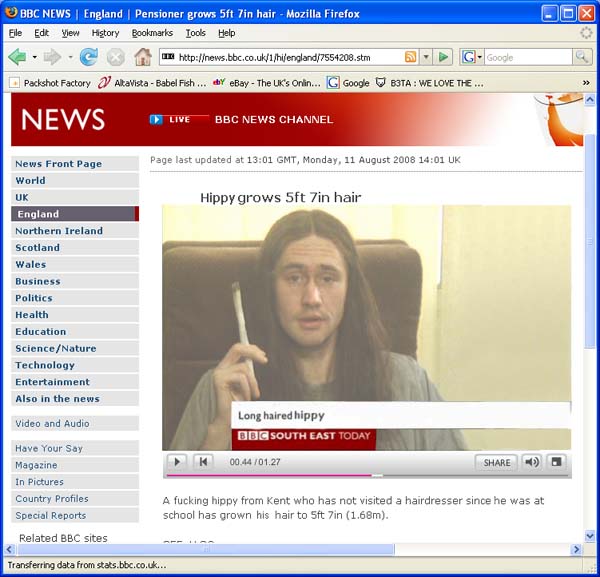Go to the Home page icon
Viewport: 600px width, 577px height.
click(142, 57)
